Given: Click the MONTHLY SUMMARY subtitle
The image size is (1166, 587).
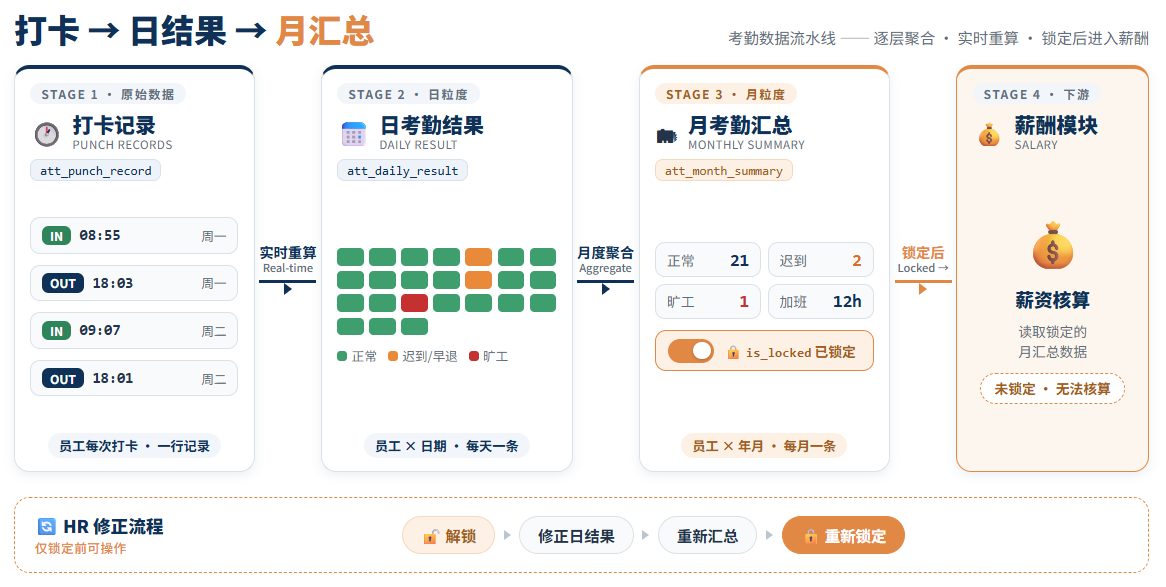Looking at the screenshot, I should coord(746,145).
